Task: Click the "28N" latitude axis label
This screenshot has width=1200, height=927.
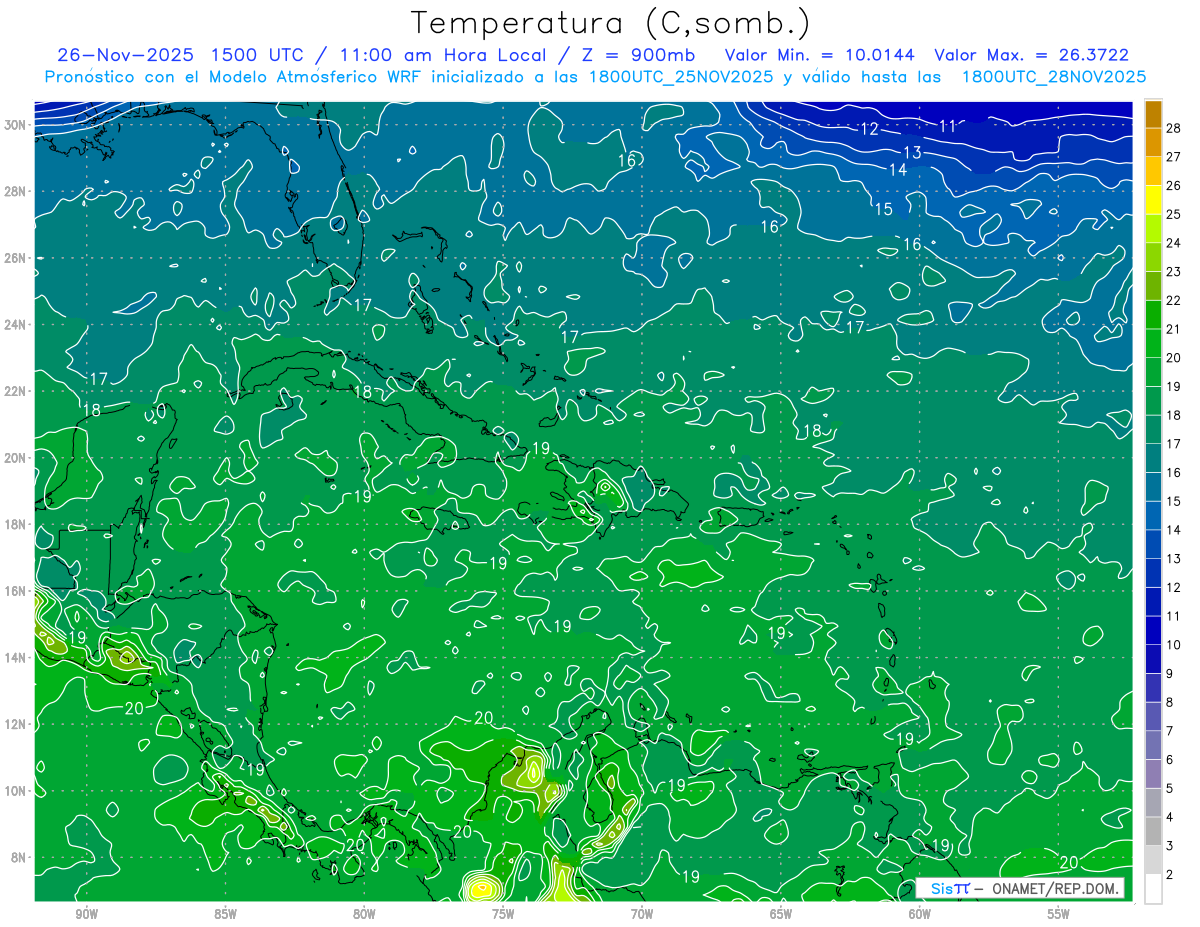Action: 15,191
